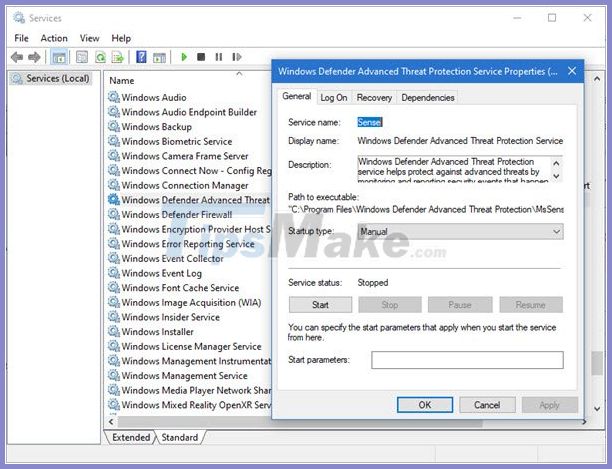Toggle the Show/Hide Console Tree icon
Viewport: 612px width, 469px height.
59,57
